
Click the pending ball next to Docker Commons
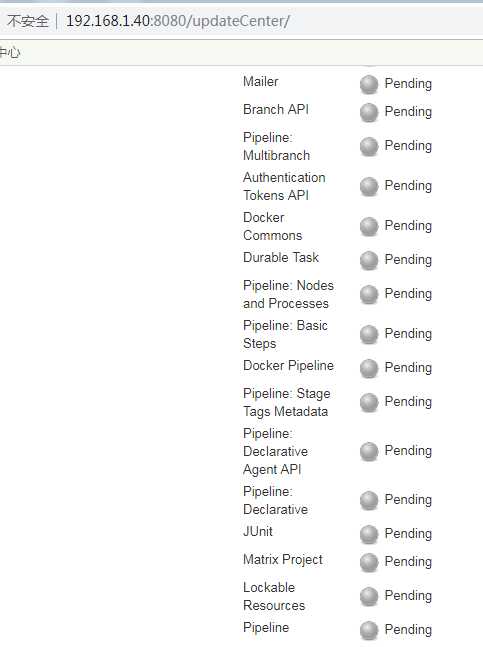[369, 227]
